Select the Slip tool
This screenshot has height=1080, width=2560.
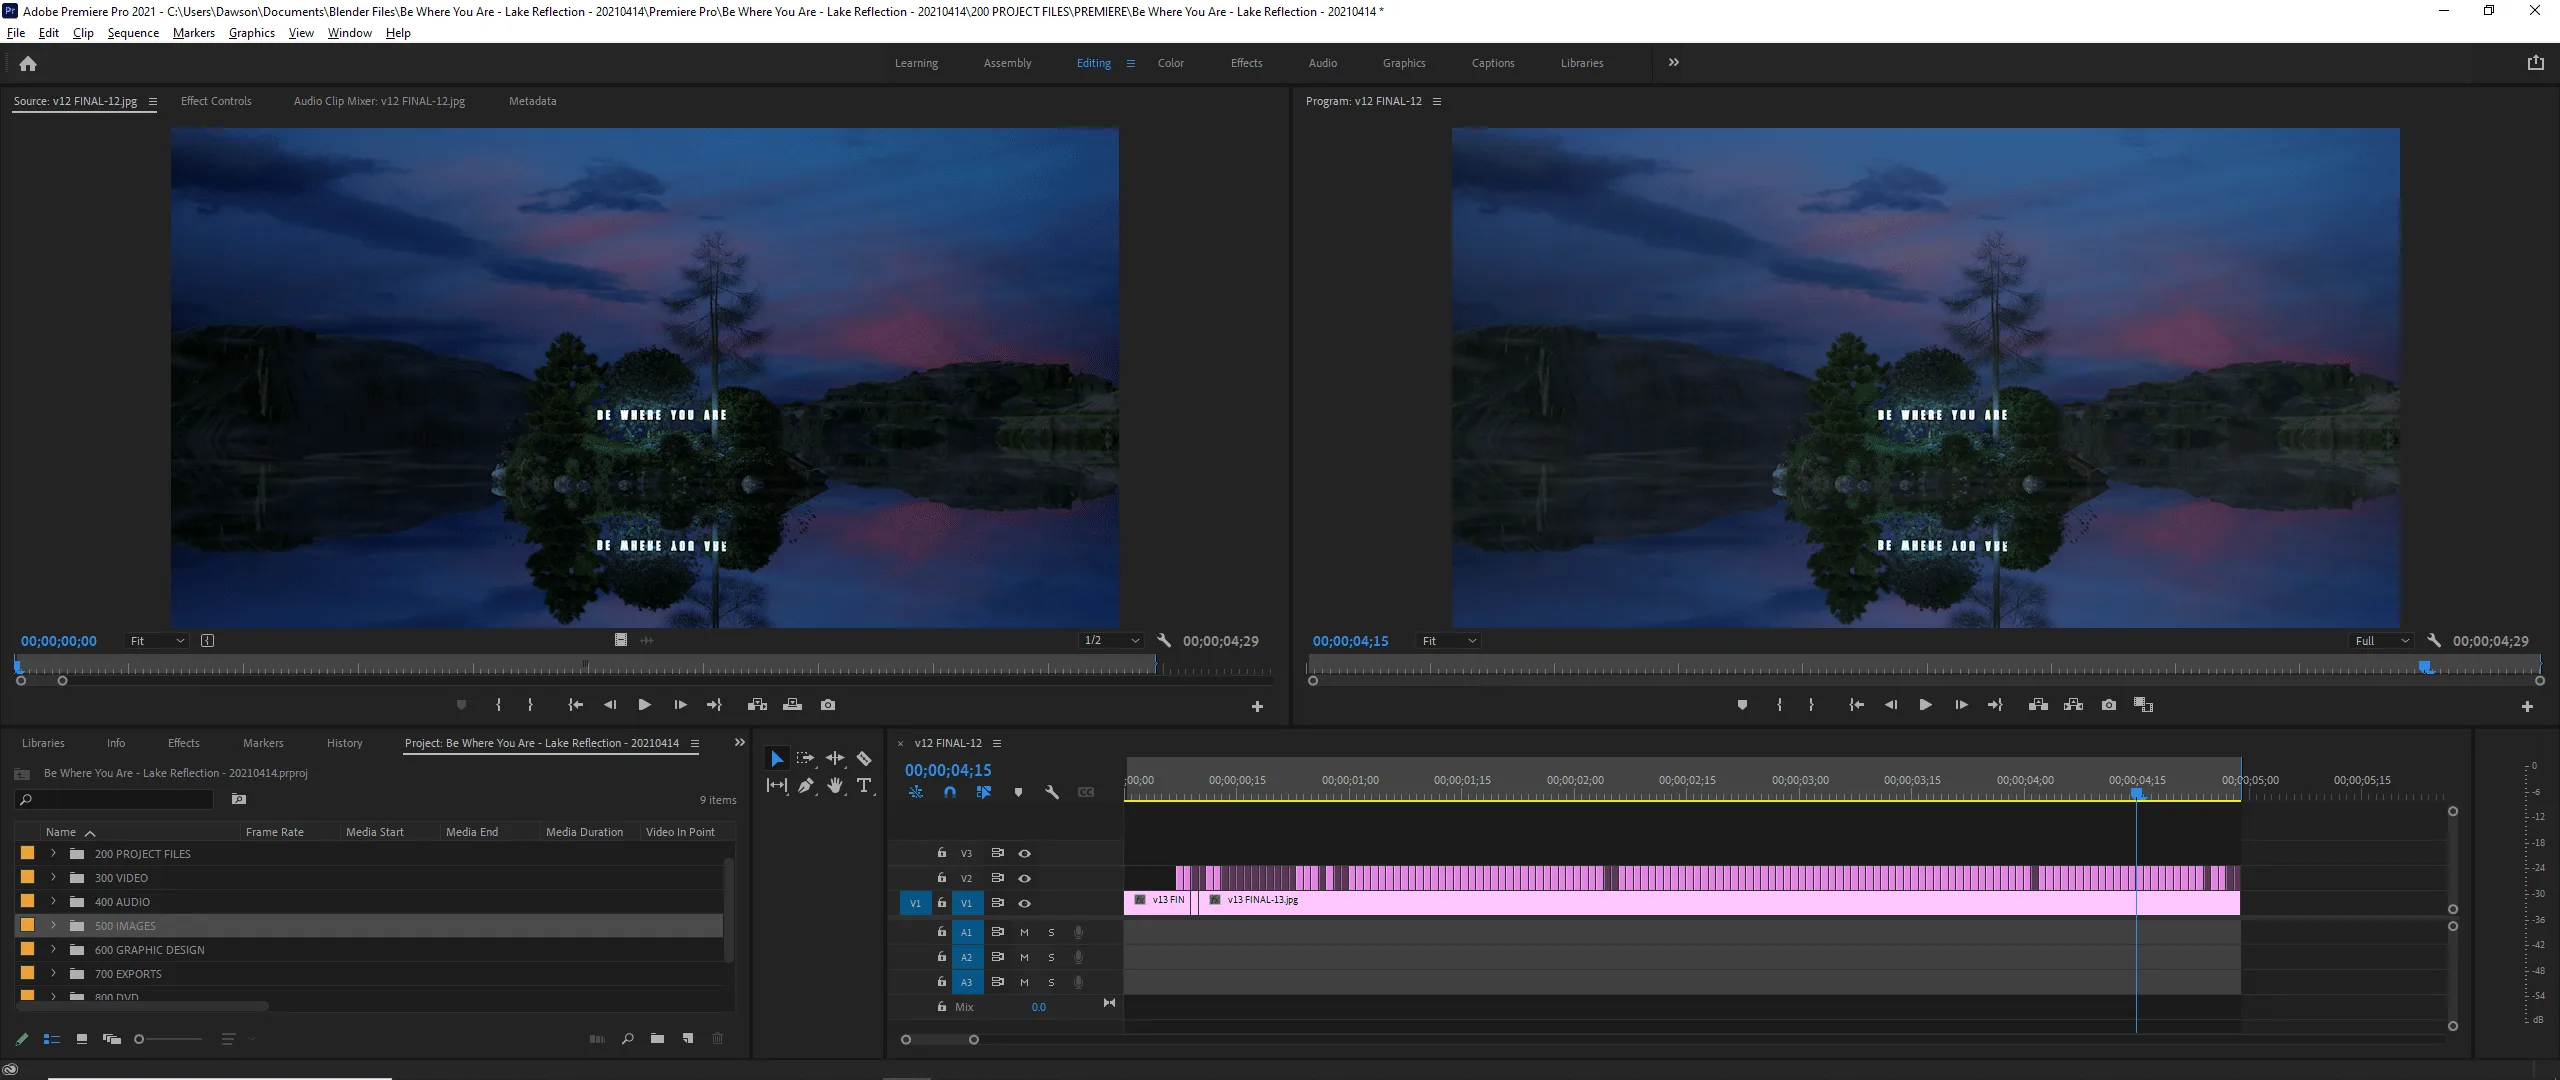click(777, 786)
